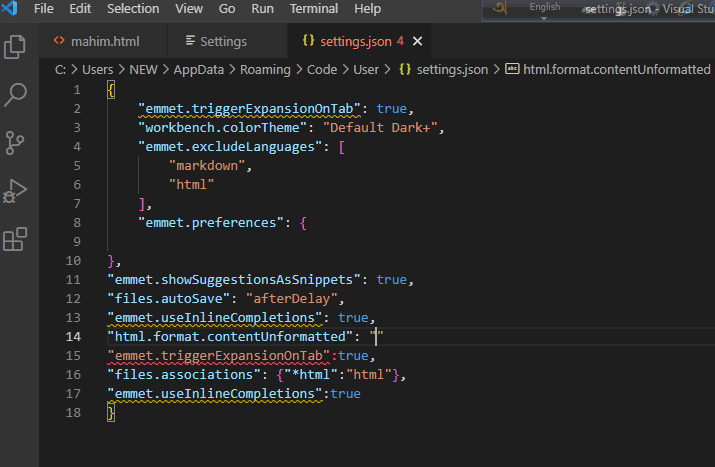Click the "workbench.colorTheme" key text

[x=223, y=128]
